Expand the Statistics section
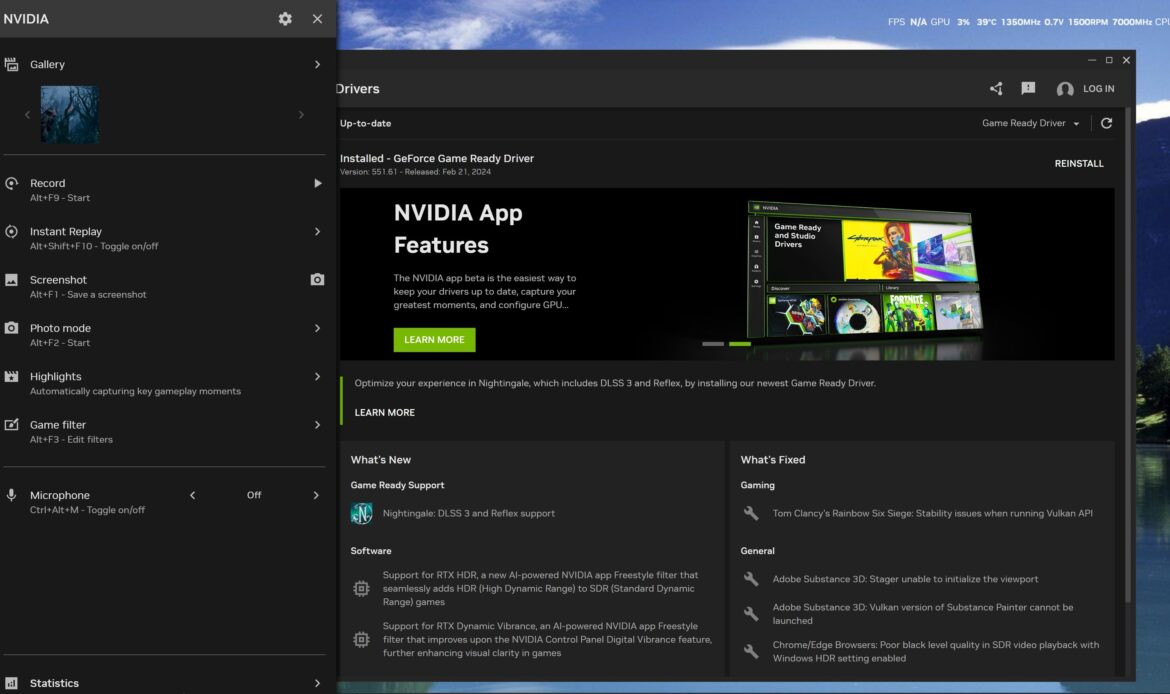Image resolution: width=1170 pixels, height=694 pixels. point(317,683)
